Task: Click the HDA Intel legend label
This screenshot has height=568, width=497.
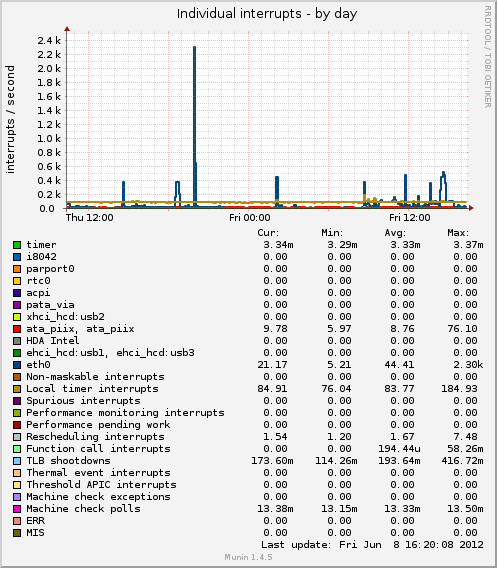Action: (x=53, y=341)
